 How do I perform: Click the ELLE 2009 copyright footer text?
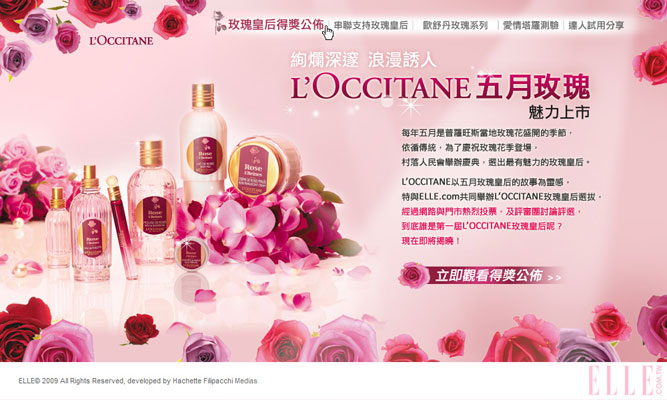tap(138, 381)
